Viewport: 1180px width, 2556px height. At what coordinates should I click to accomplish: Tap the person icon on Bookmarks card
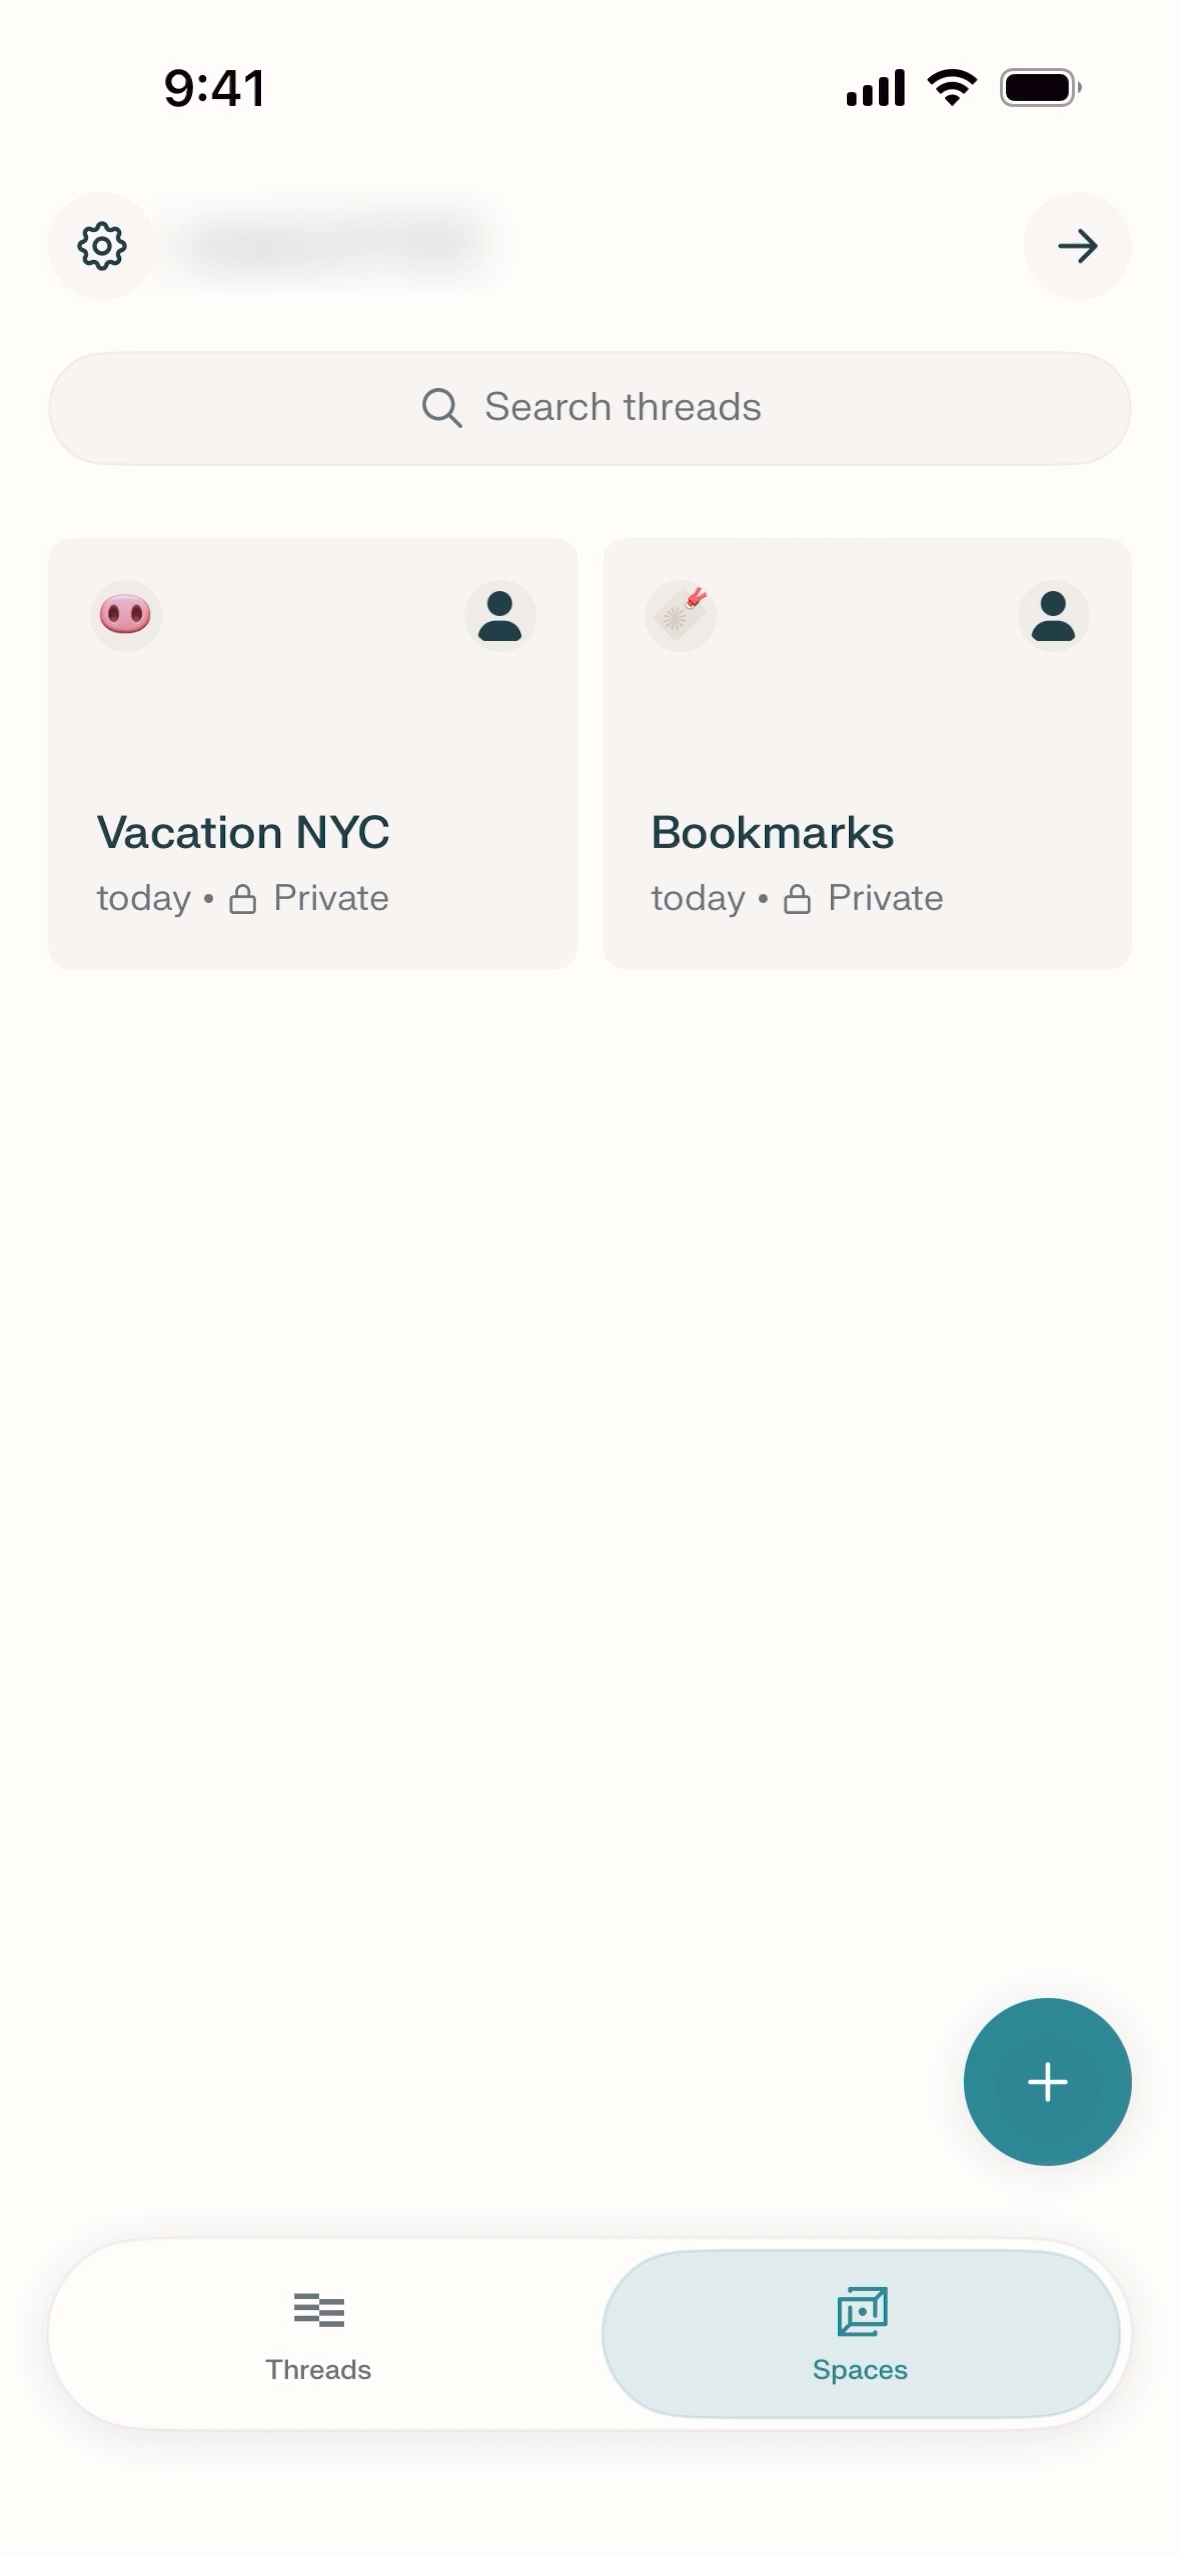click(1053, 615)
